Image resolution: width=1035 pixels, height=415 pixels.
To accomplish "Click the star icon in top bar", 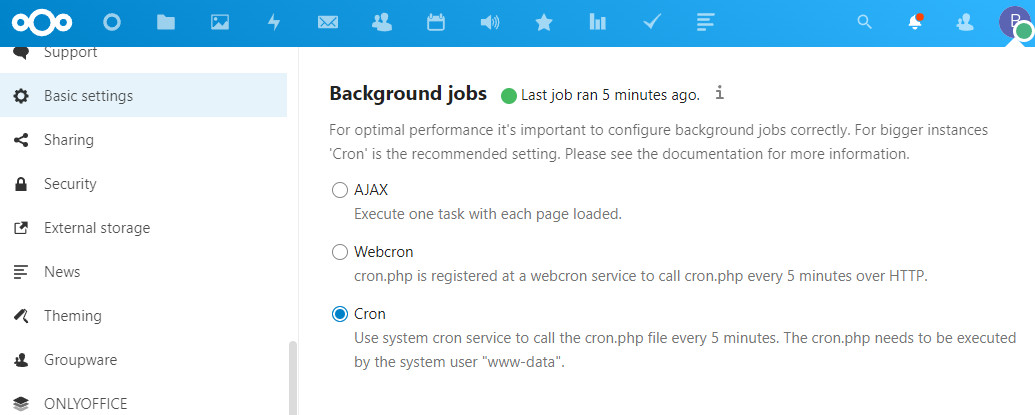I will pos(543,22).
